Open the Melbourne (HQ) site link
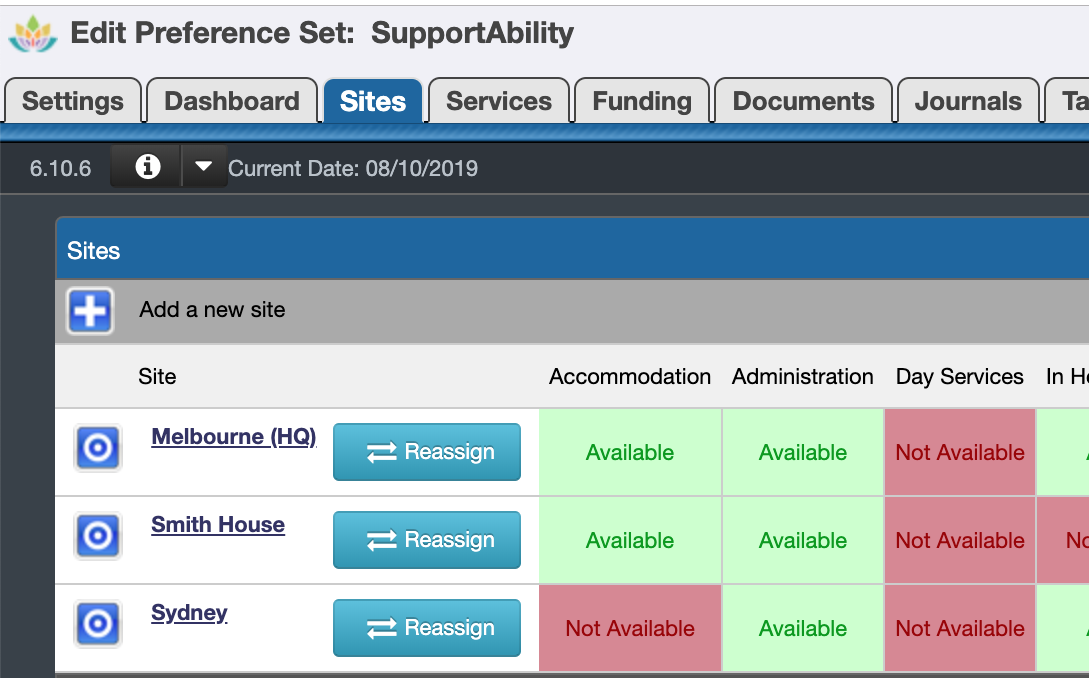 tap(233, 436)
